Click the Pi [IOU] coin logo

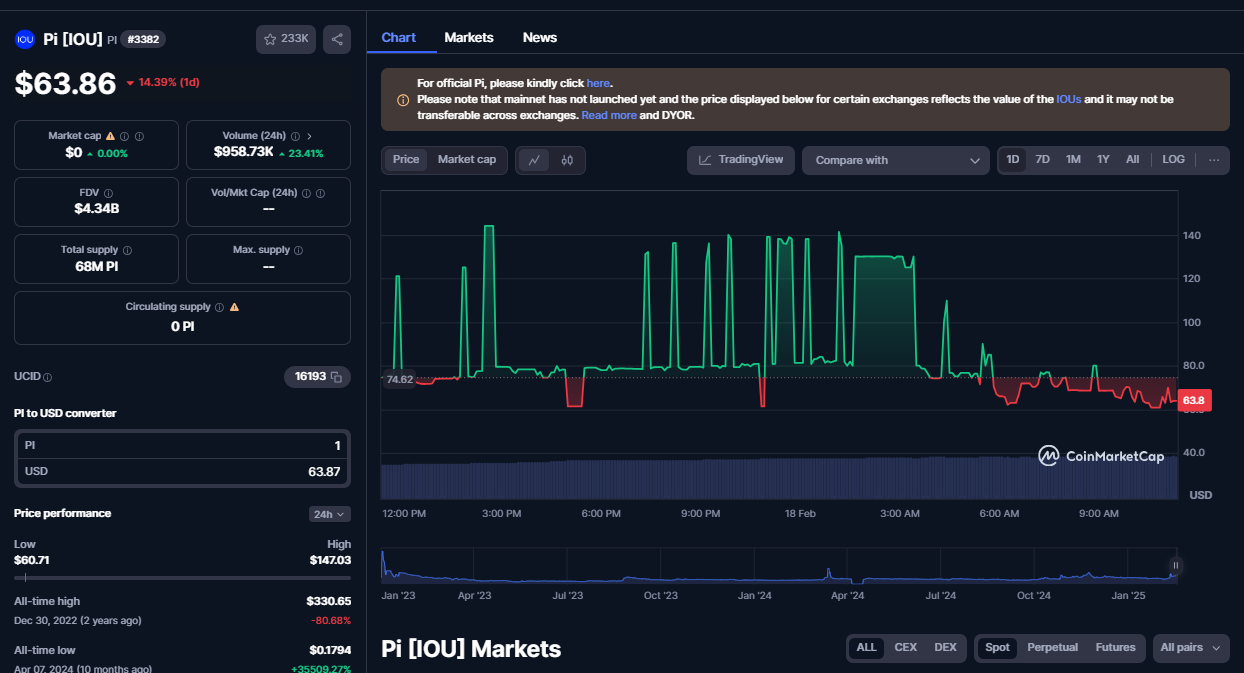pyautogui.click(x=25, y=39)
